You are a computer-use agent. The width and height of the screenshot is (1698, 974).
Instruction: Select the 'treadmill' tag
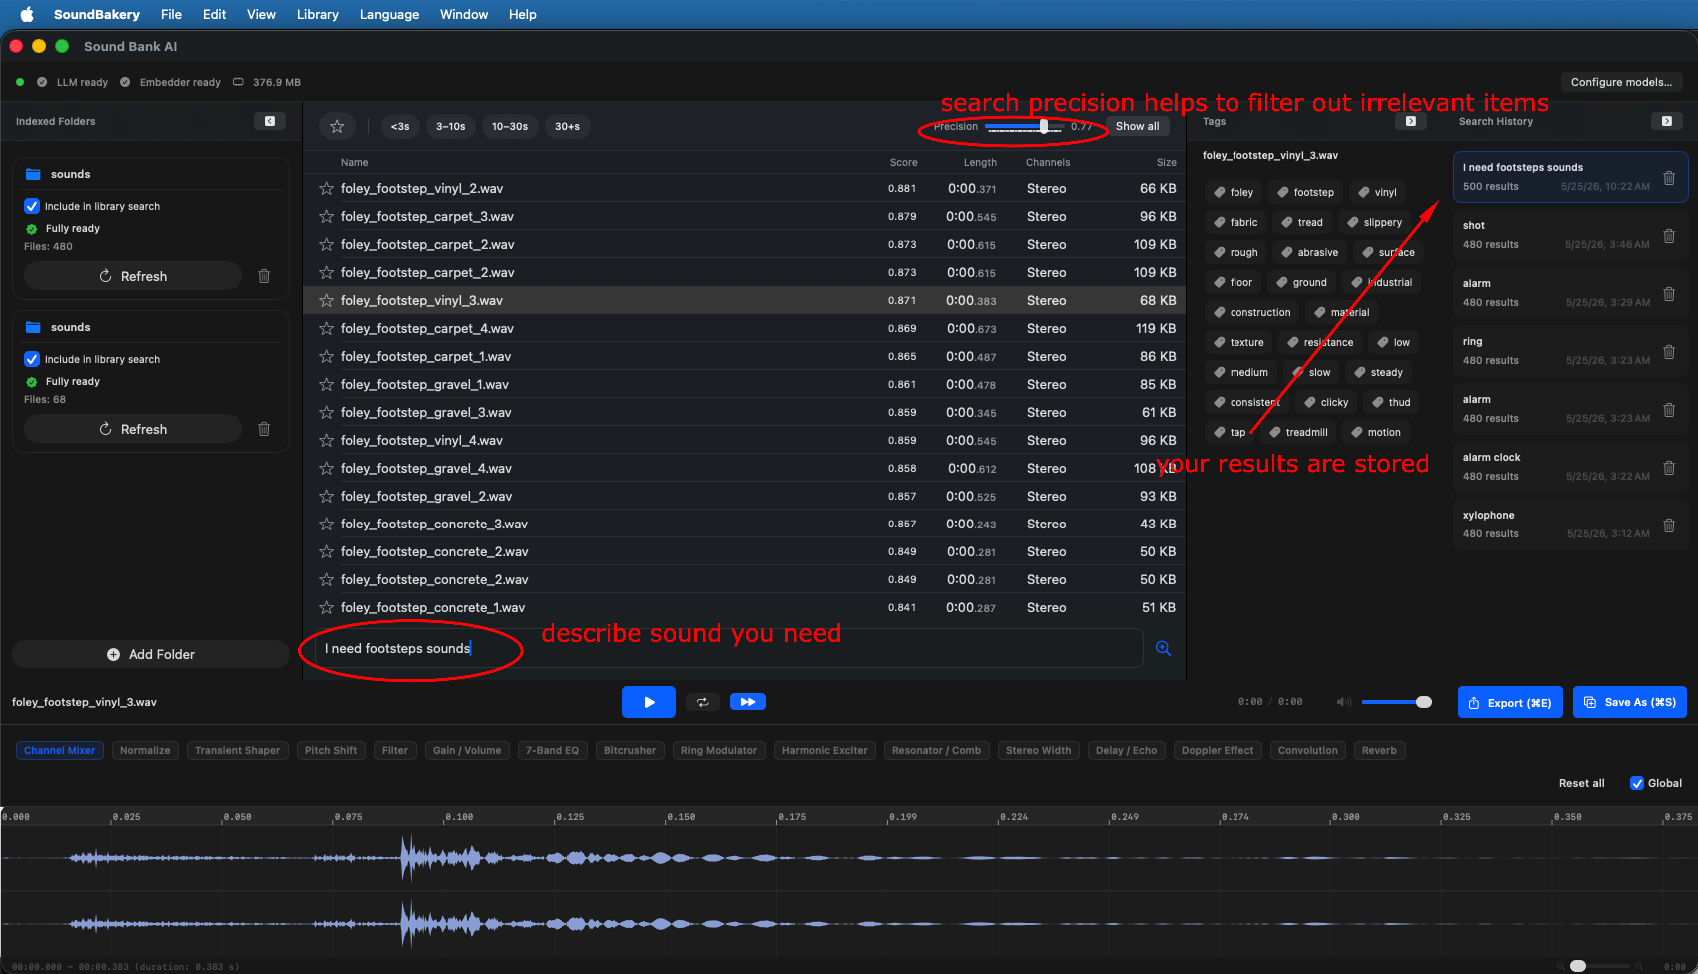(1298, 432)
